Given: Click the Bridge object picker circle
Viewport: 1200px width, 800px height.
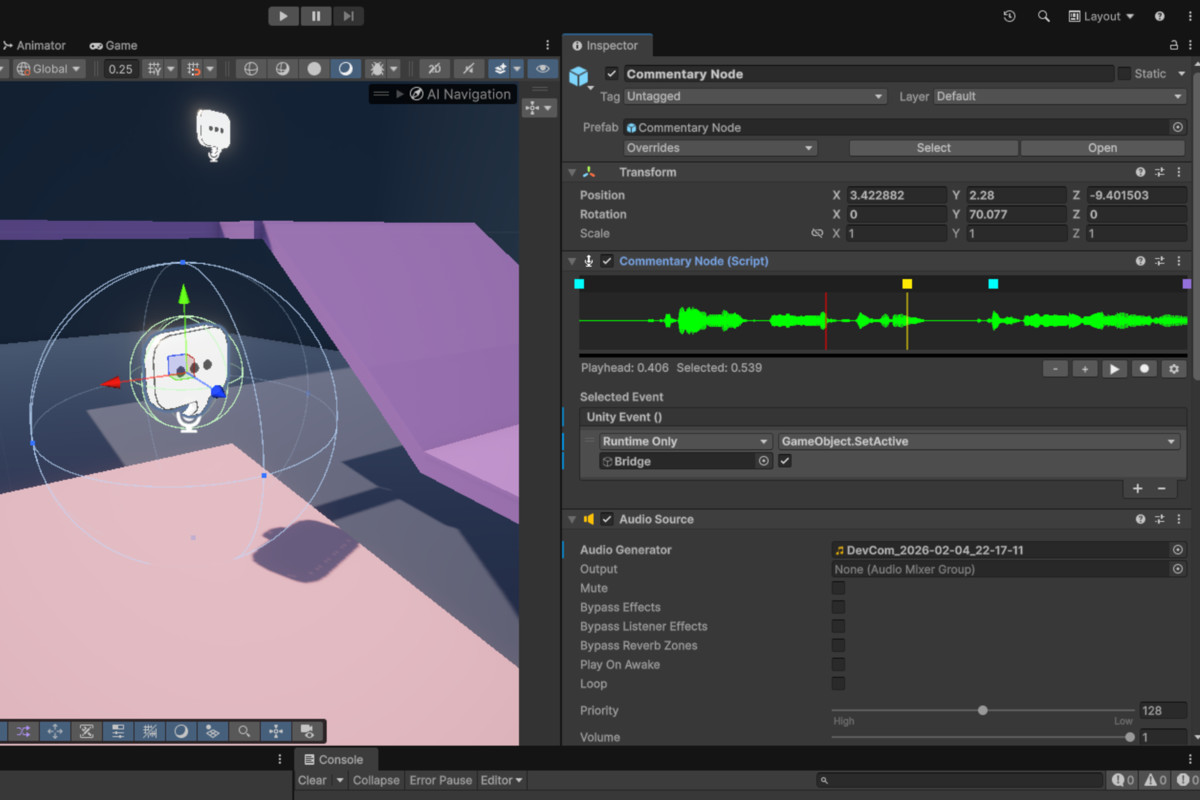Looking at the screenshot, I should (764, 461).
